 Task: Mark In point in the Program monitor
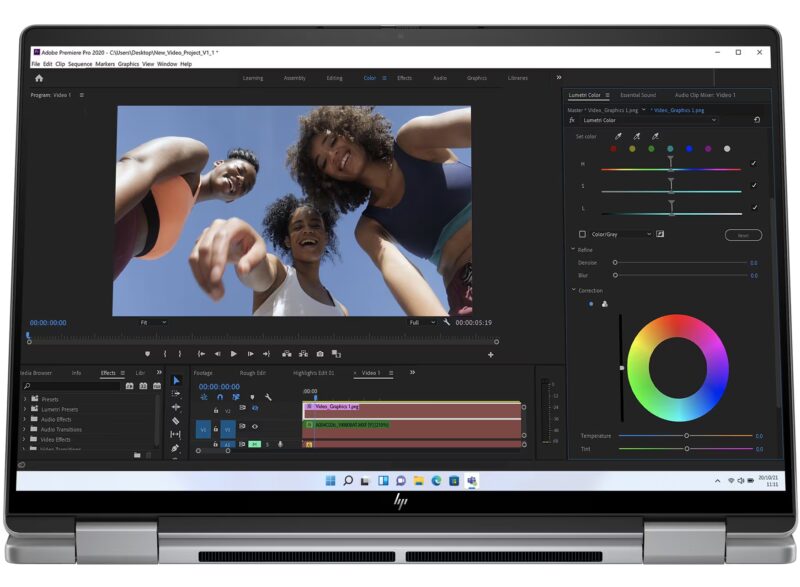pyautogui.click(x=165, y=353)
